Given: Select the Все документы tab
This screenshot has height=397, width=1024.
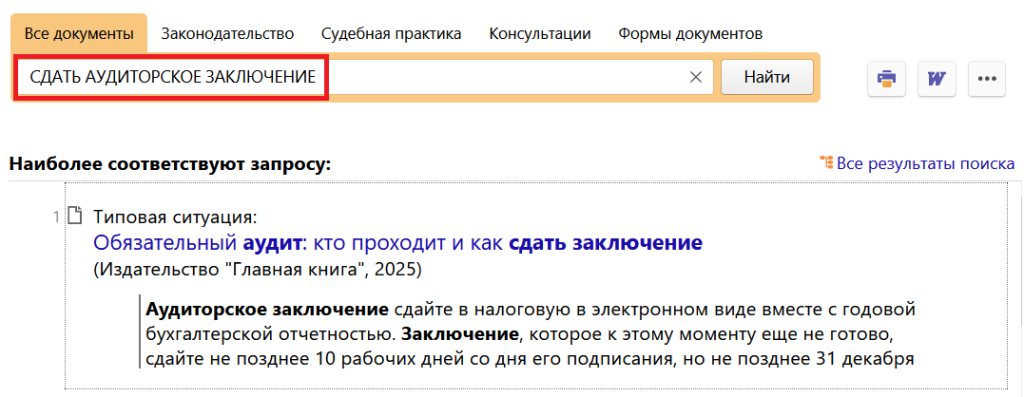Looking at the screenshot, I should pos(79,33).
